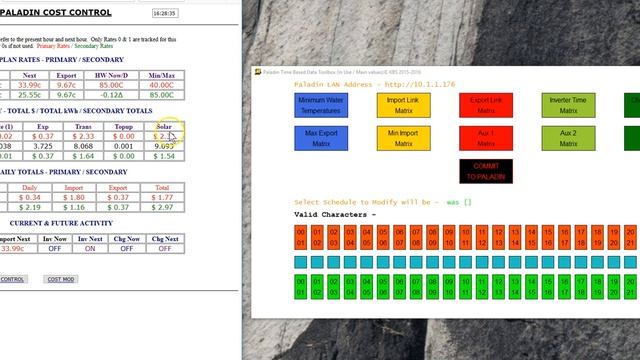640x360 pixels.
Task: Select orange hour box 15 16
Action: (548, 237)
